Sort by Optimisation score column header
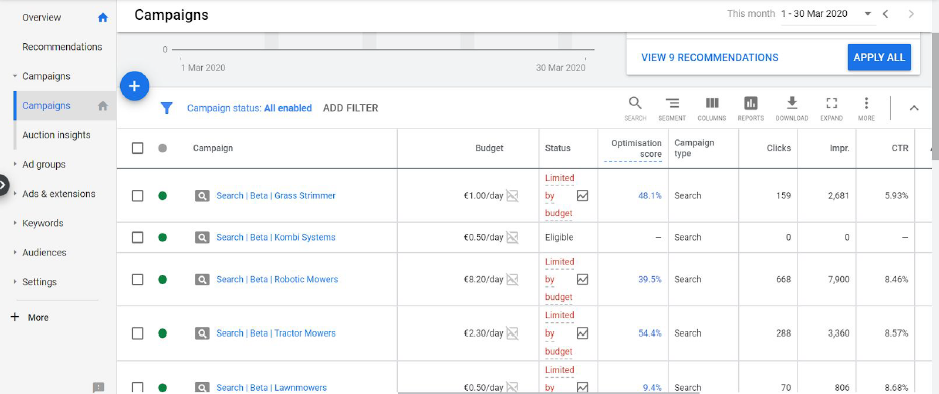This screenshot has height=394, width=939. click(x=636, y=148)
